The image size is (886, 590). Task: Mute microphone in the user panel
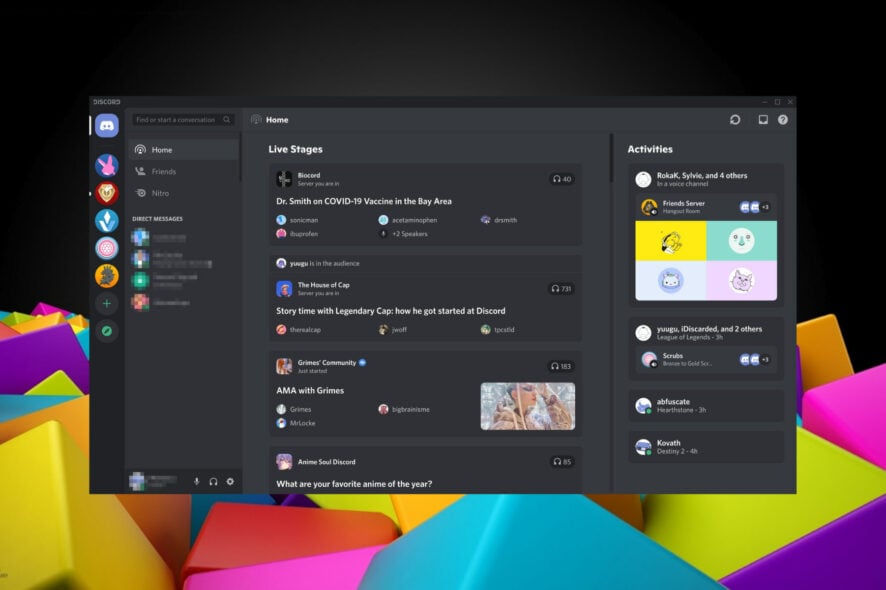pos(197,481)
